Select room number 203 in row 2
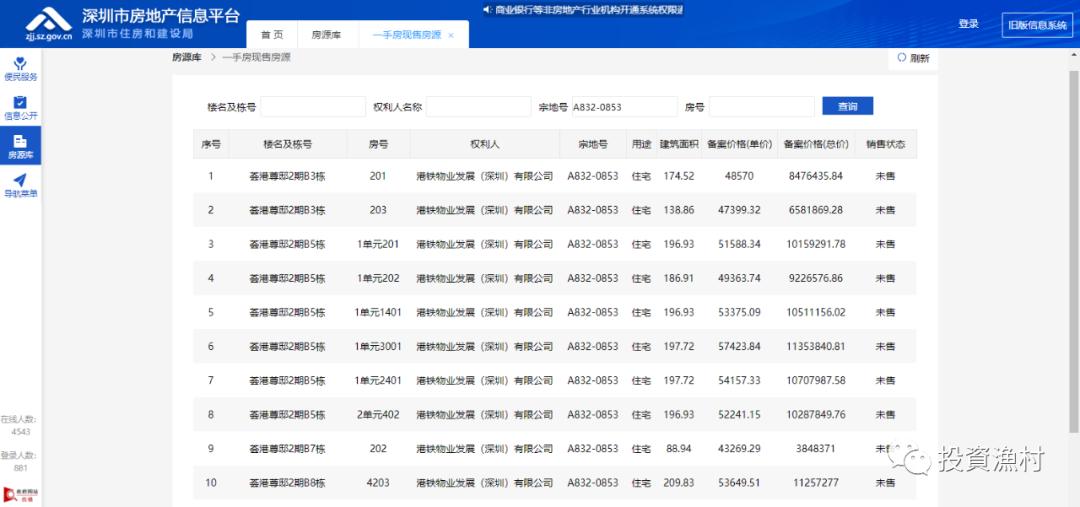The height and width of the screenshot is (507, 1080). click(377, 210)
